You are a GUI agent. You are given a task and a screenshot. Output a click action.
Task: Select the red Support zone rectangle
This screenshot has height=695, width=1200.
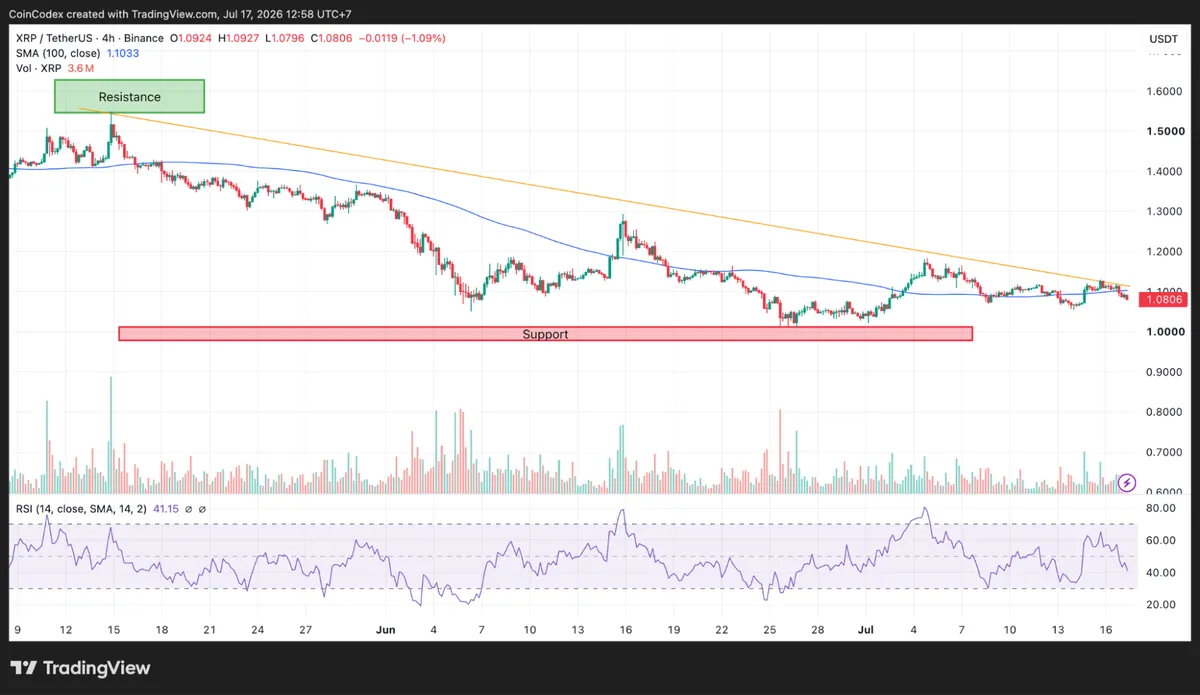[x=545, y=333]
